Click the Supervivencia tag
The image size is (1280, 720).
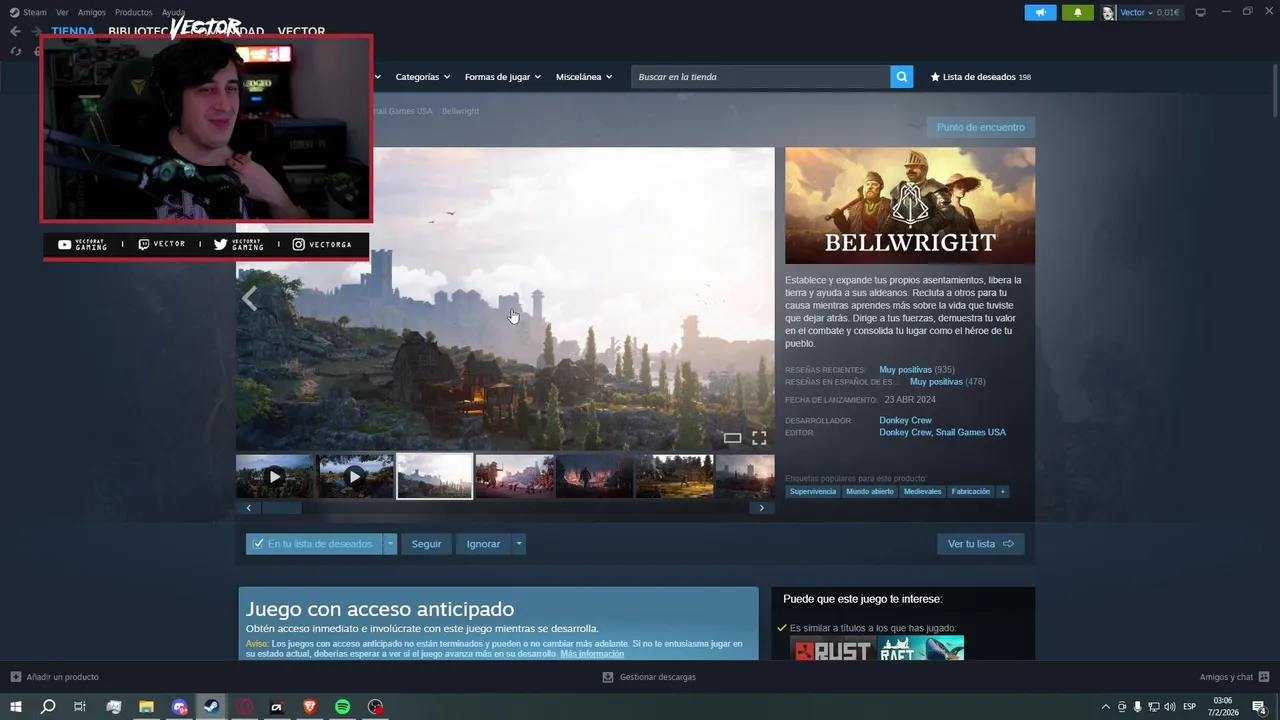(813, 492)
